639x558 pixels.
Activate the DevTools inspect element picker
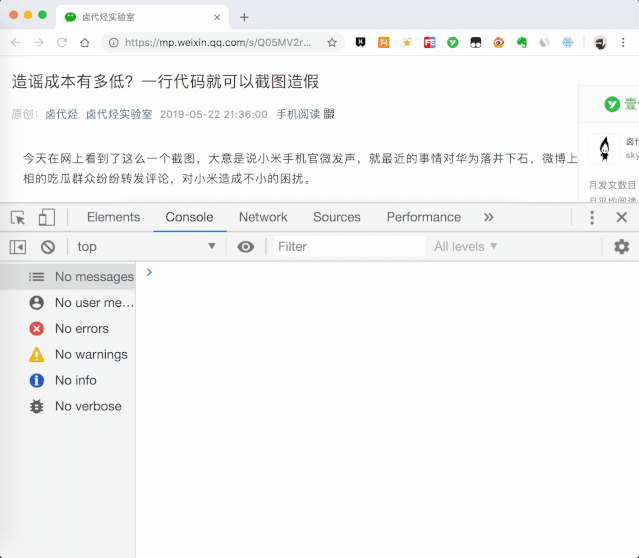pos(18,218)
